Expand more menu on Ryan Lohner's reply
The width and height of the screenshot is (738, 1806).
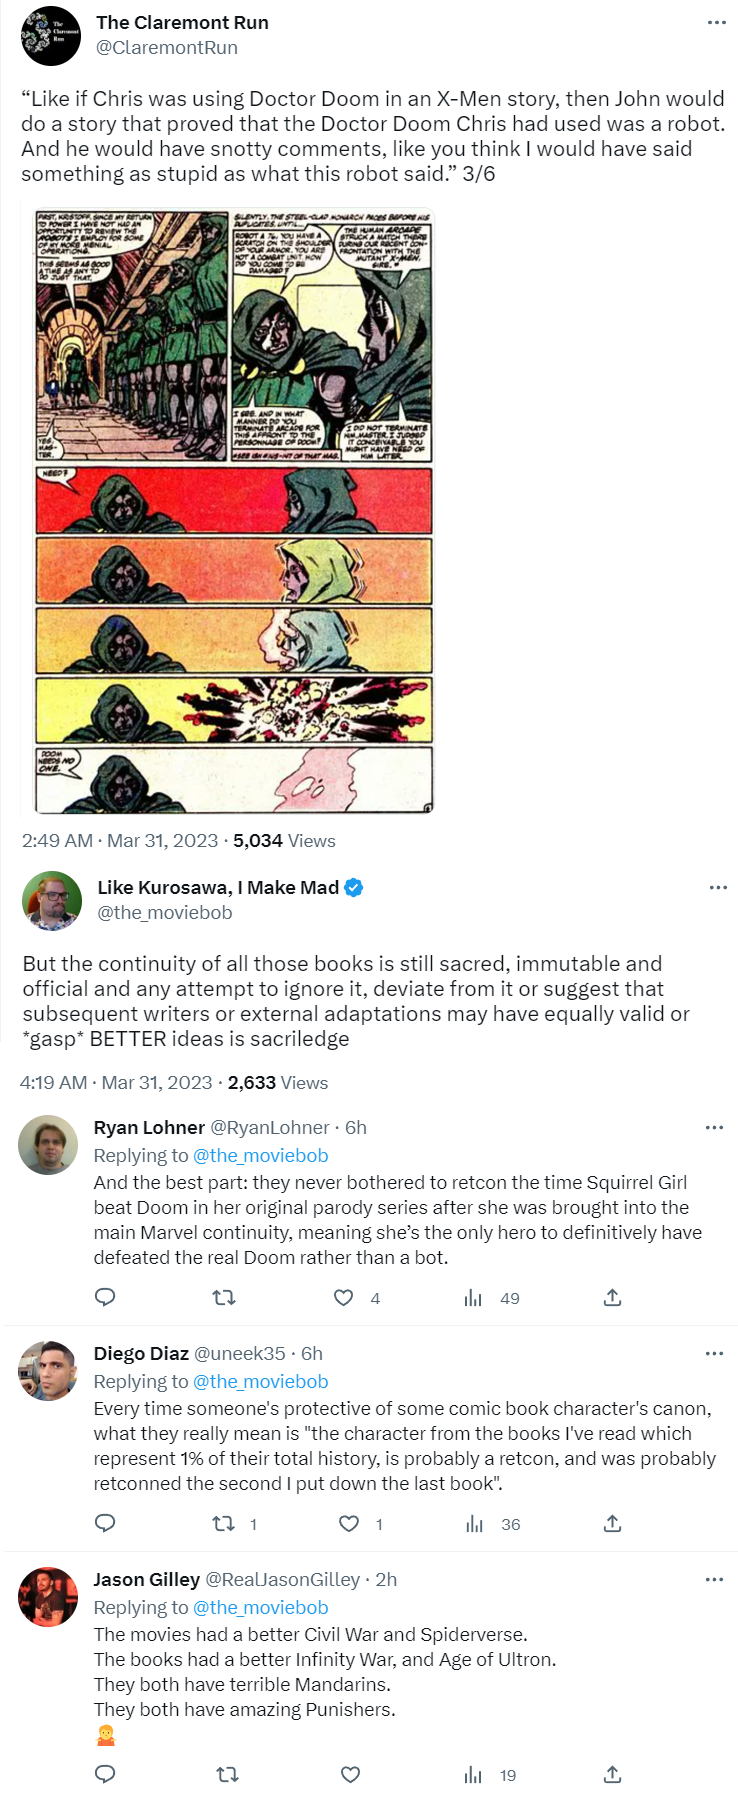(x=714, y=1127)
